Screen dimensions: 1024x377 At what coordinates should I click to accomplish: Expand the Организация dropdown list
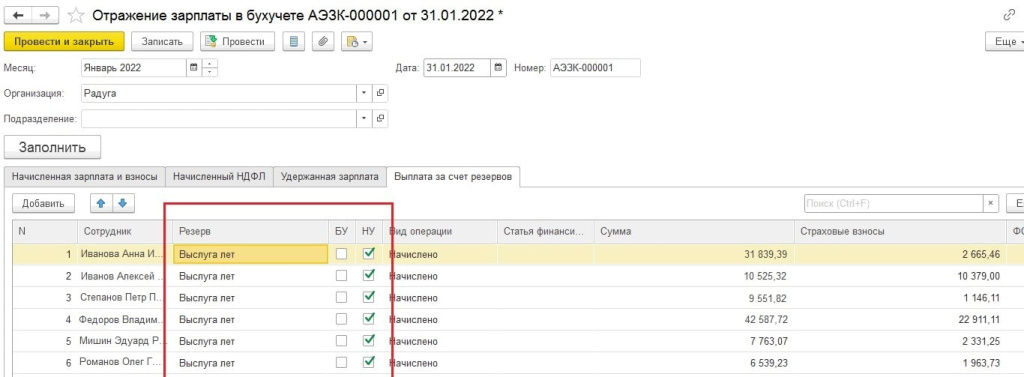(364, 93)
